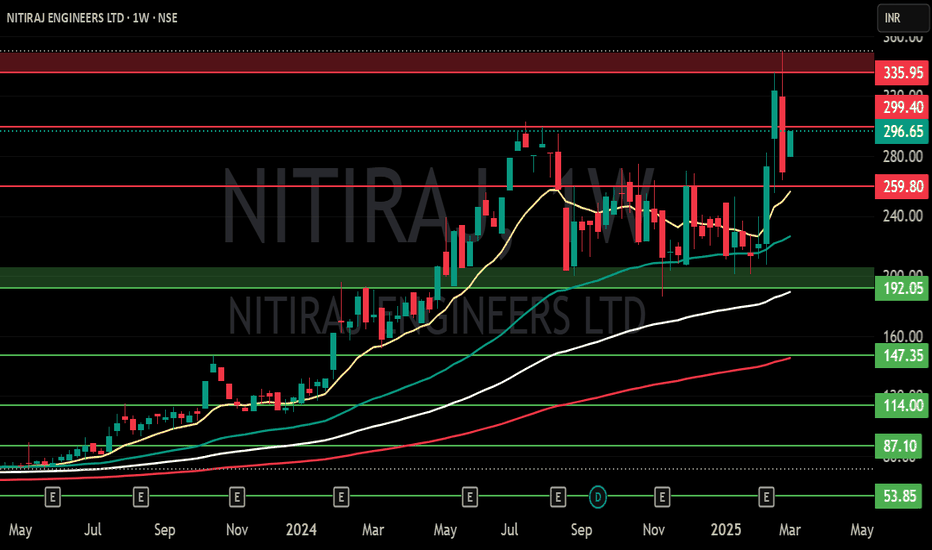Select the 147.35 green price label
The image size is (932, 550).
coord(902,356)
